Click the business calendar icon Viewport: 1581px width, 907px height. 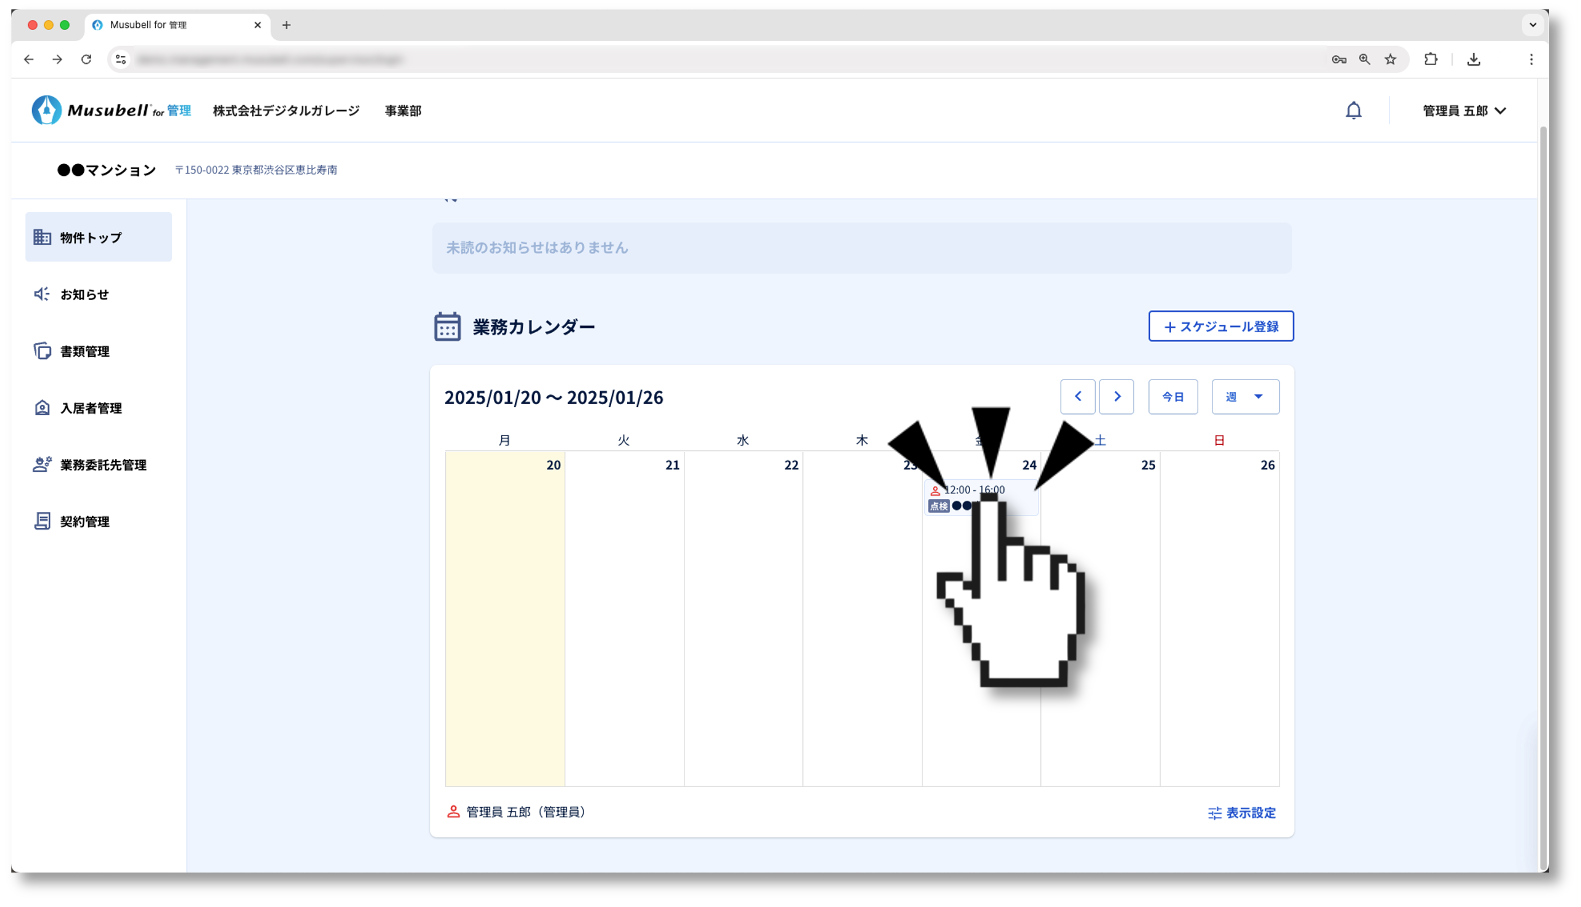pos(447,327)
